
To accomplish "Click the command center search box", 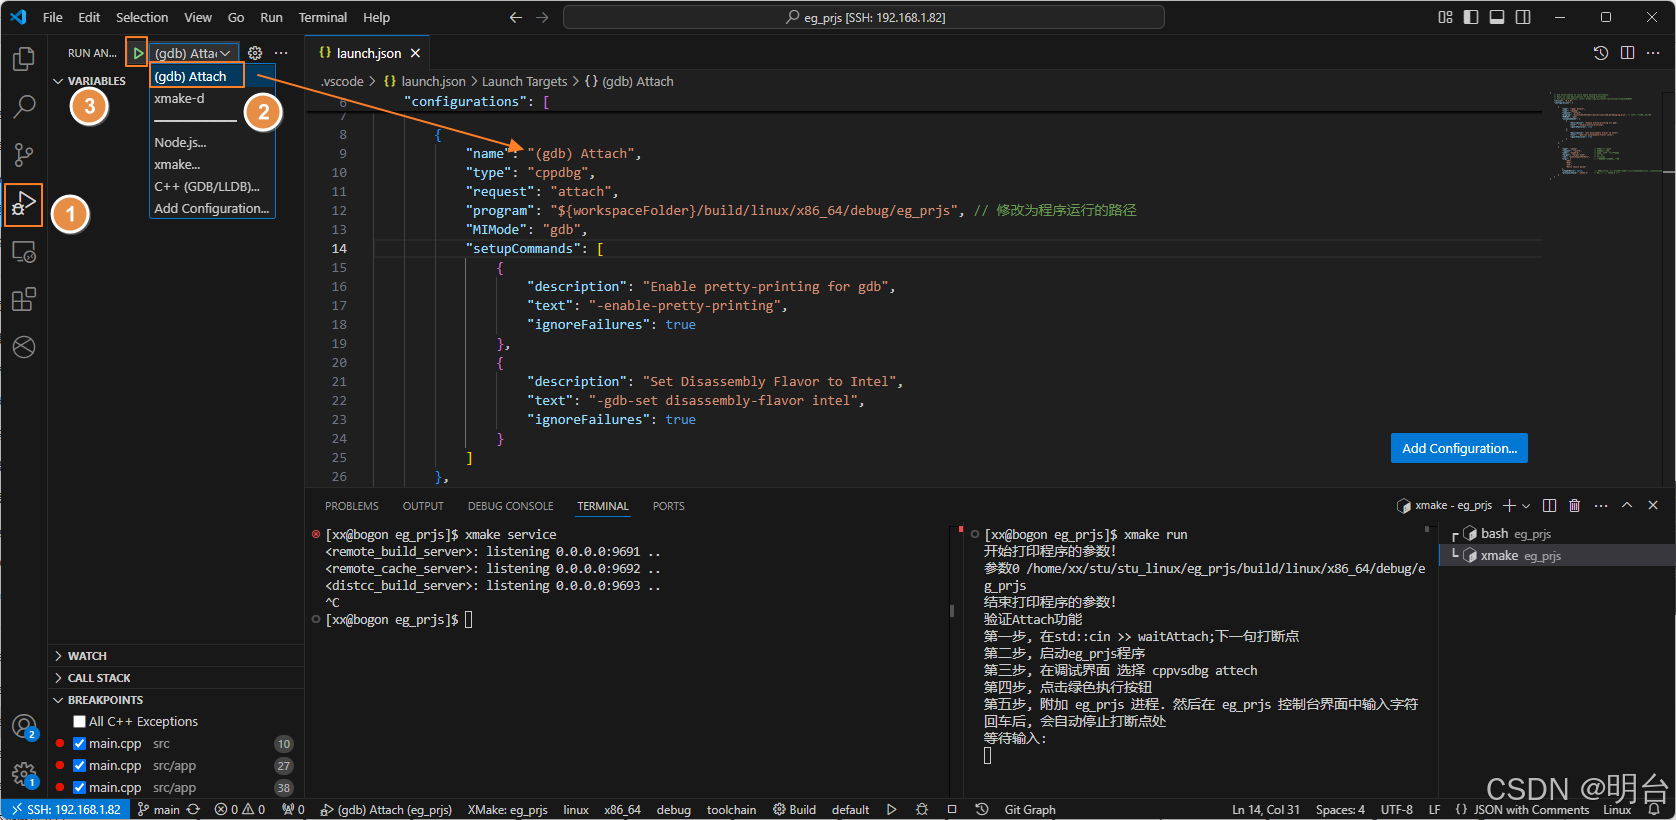I will [x=864, y=17].
